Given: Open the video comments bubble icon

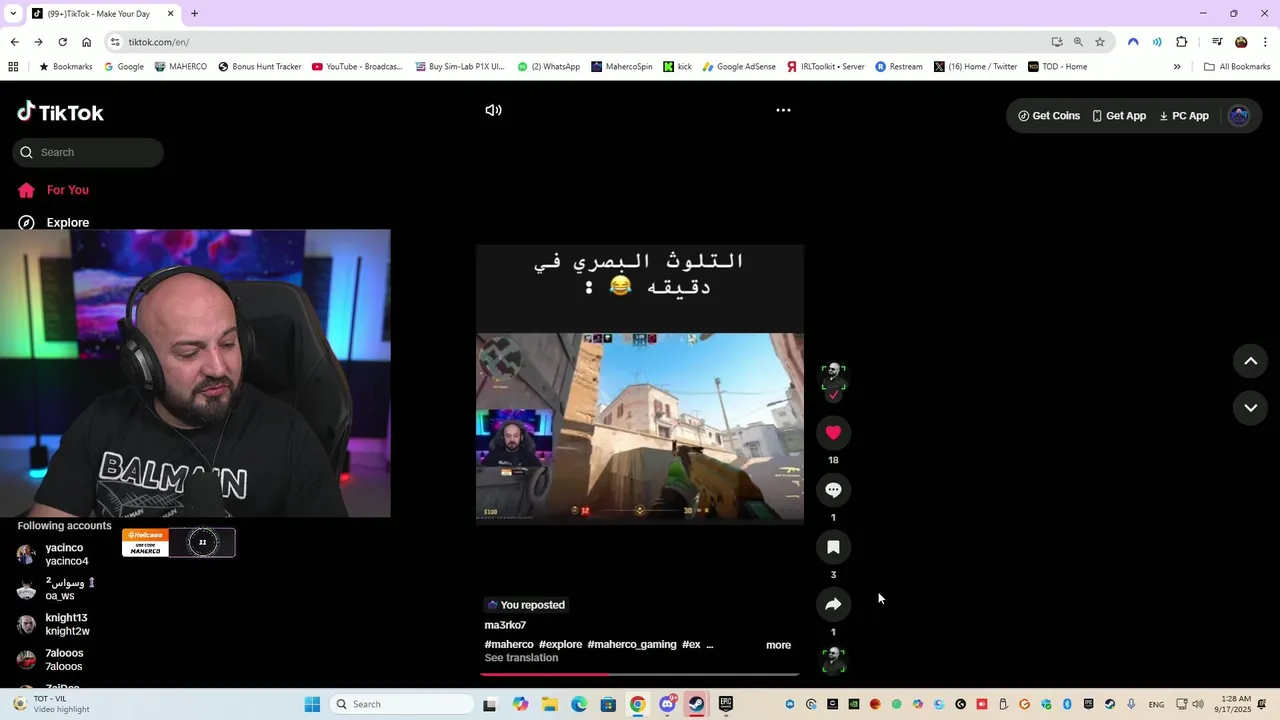Looking at the screenshot, I should (x=833, y=490).
